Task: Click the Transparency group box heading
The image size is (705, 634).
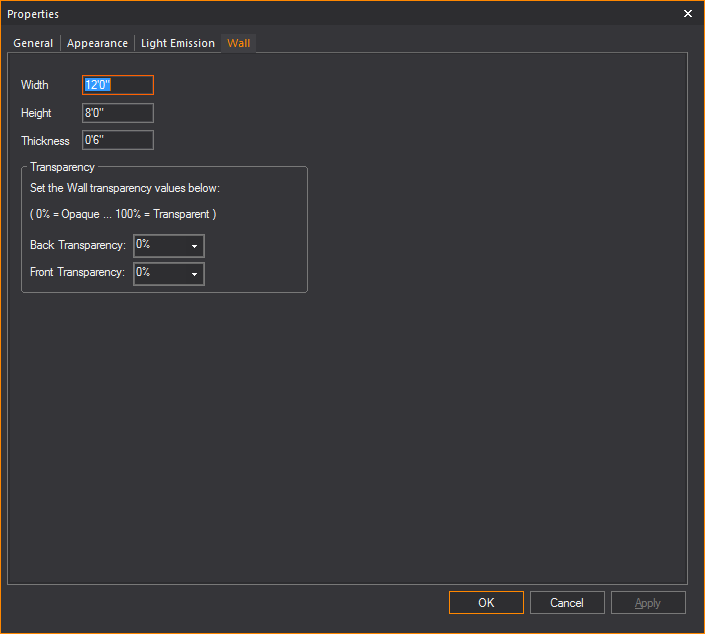Action: [62, 167]
